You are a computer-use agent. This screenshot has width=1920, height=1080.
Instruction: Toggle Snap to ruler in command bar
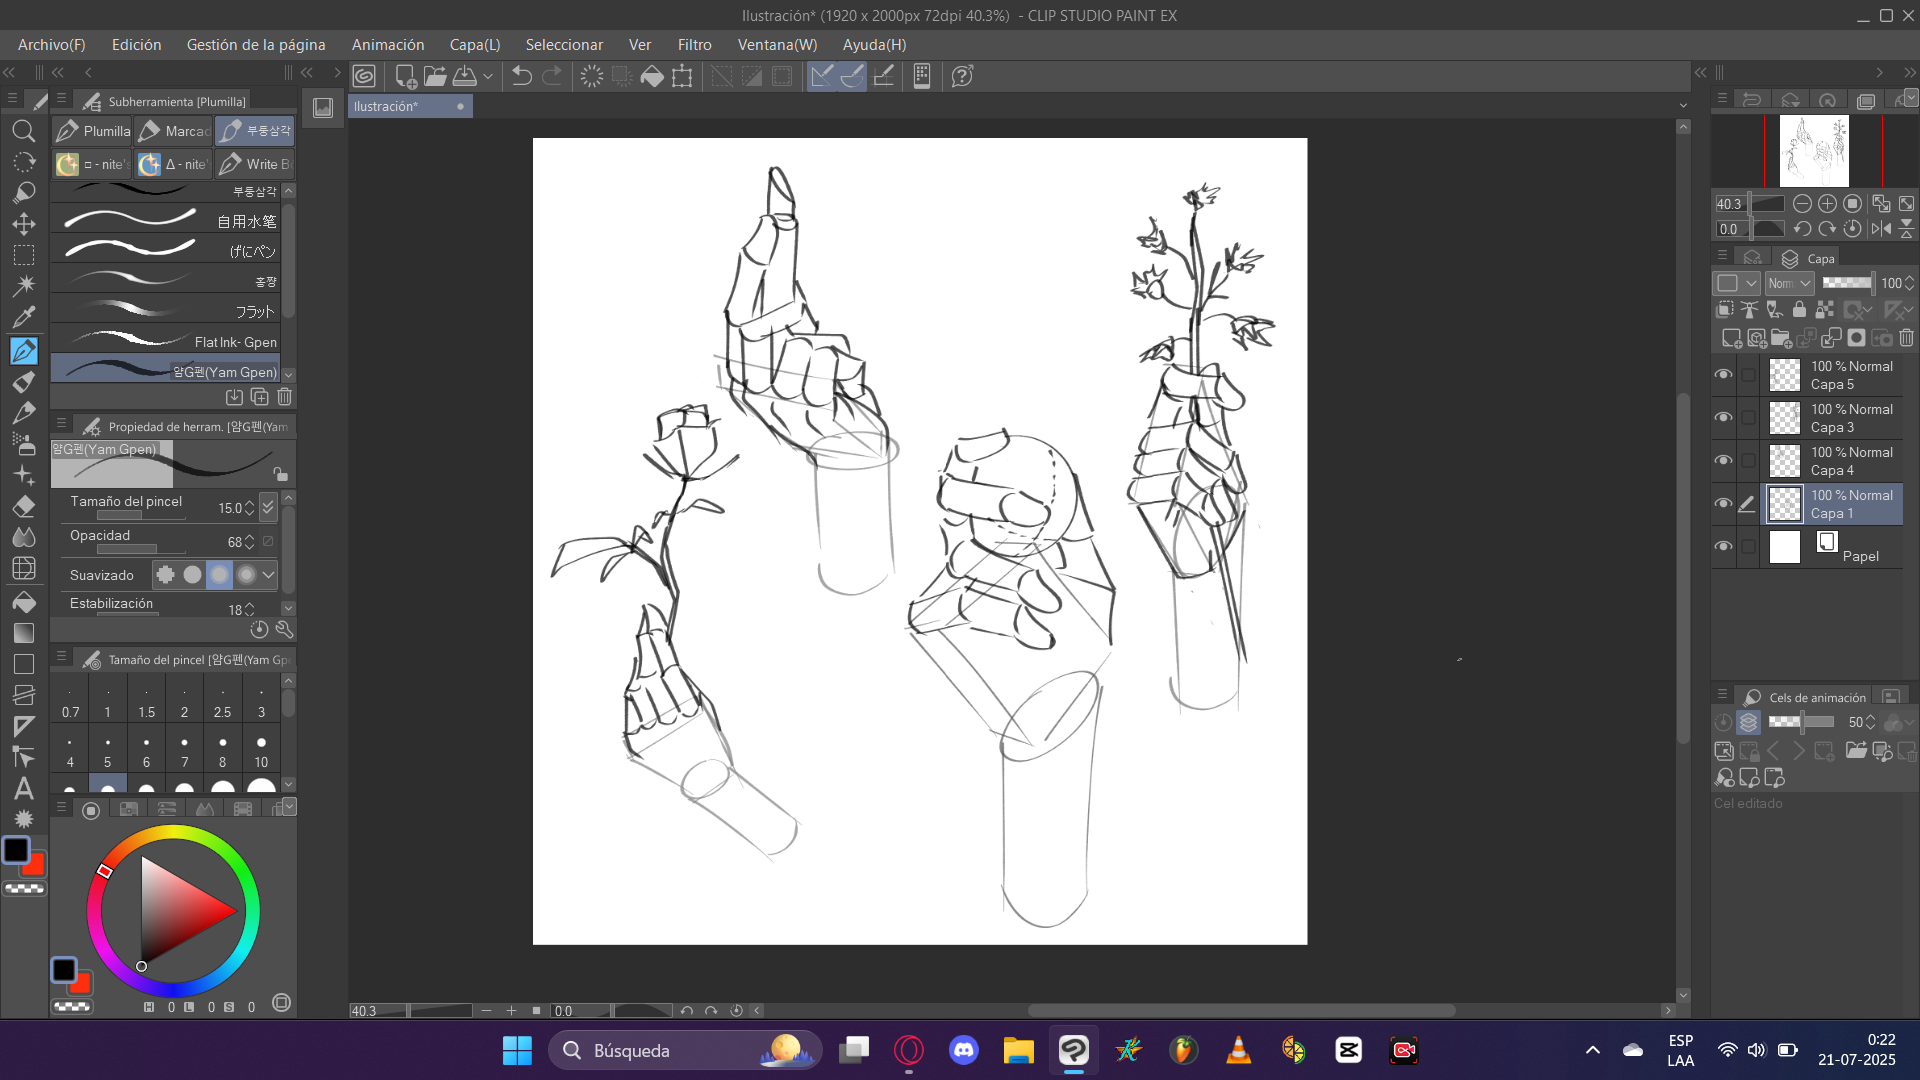point(822,76)
